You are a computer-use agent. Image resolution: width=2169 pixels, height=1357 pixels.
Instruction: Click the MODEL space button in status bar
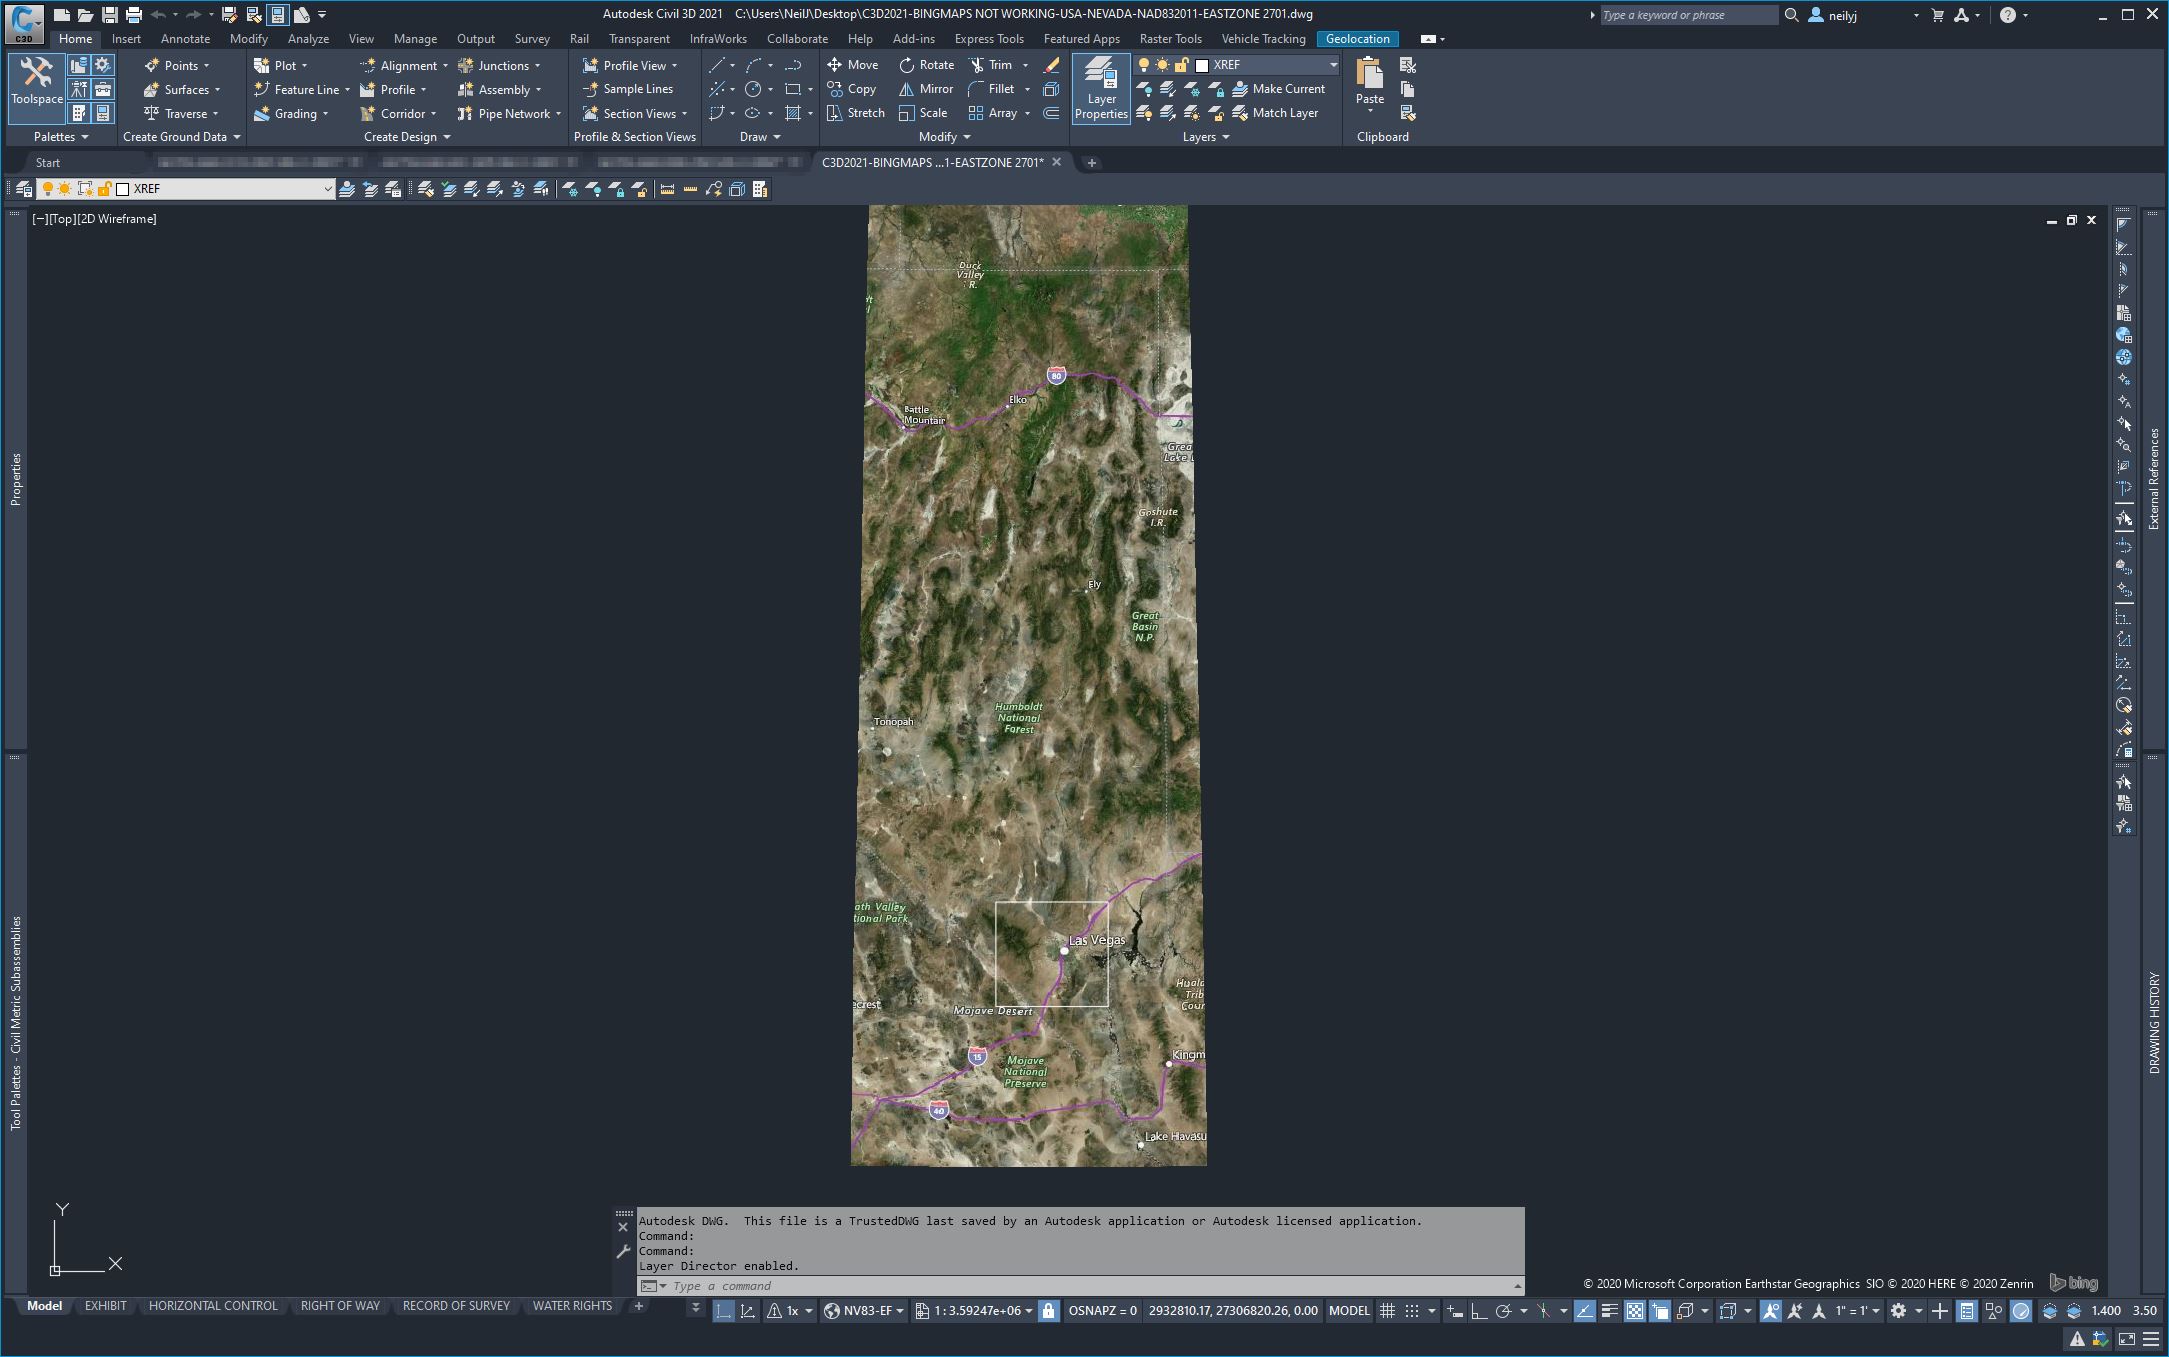pos(1348,1311)
